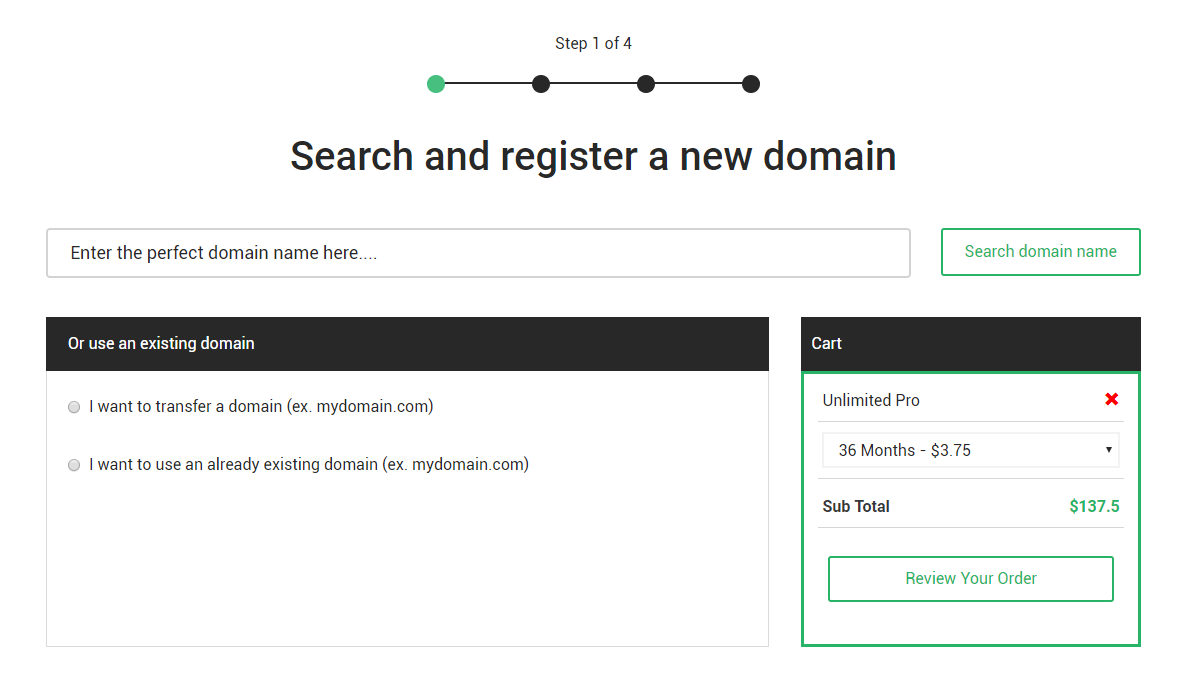Screen dimensions: 1195x683
Task: Click the Sub Total label
Action: click(856, 506)
